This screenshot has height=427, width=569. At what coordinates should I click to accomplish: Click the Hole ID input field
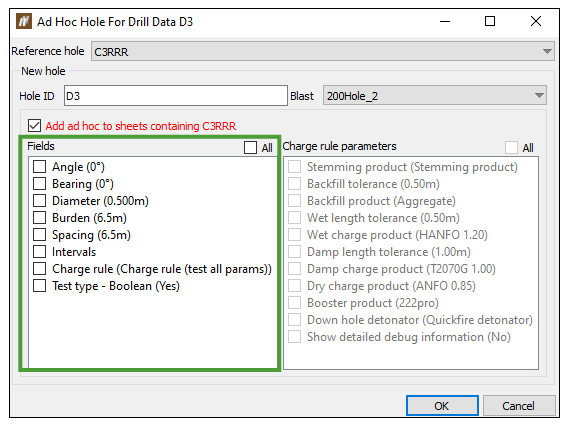[176, 96]
